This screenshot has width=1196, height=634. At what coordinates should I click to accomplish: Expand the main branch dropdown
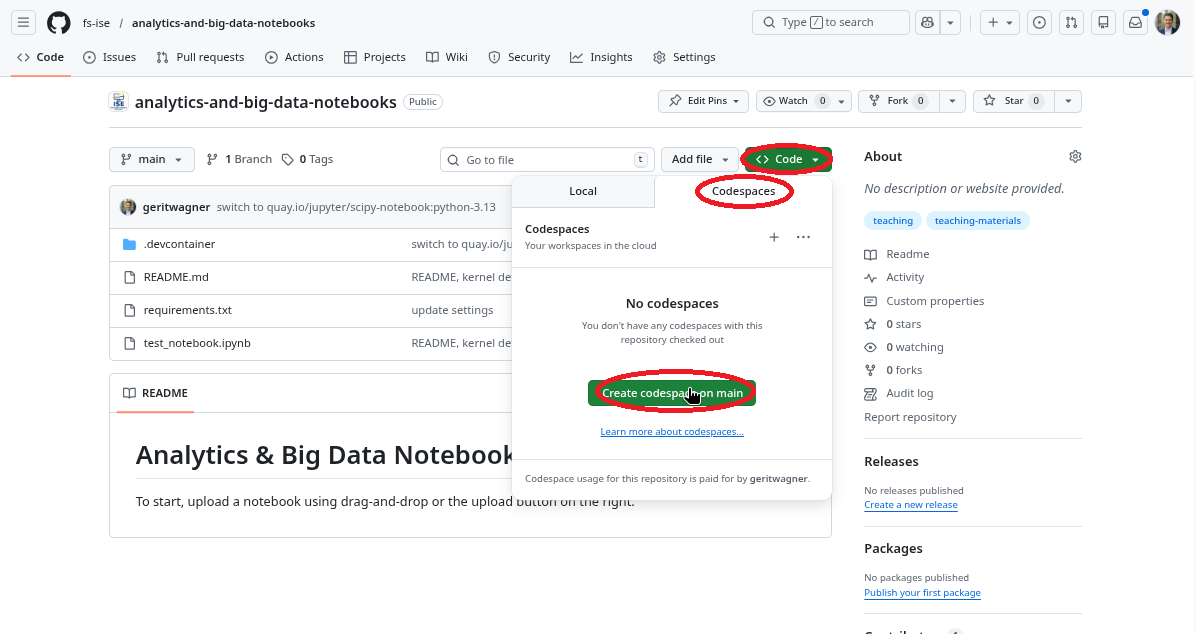coord(152,159)
